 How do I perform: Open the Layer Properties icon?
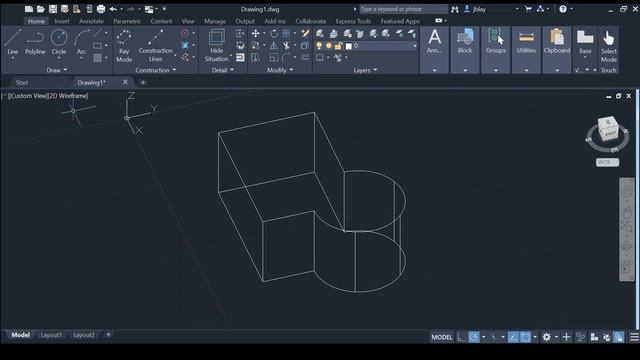click(320, 33)
